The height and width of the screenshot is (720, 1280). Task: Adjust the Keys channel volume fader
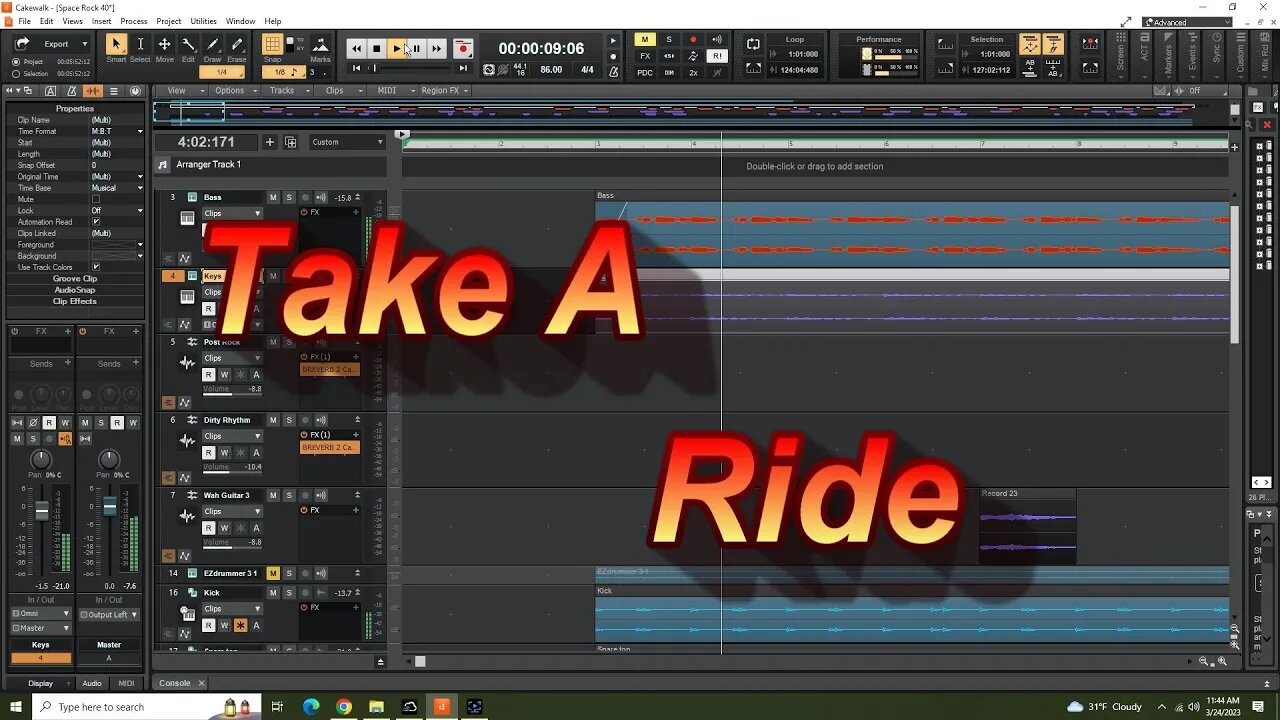pyautogui.click(x=42, y=511)
